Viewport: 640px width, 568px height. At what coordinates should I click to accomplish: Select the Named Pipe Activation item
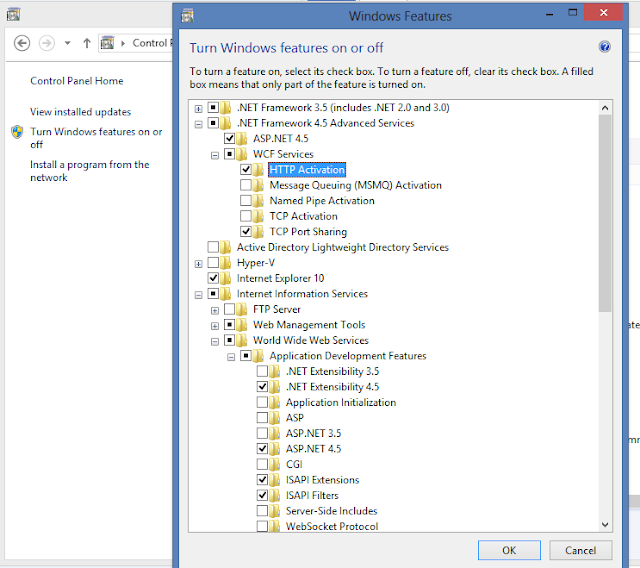pos(322,200)
